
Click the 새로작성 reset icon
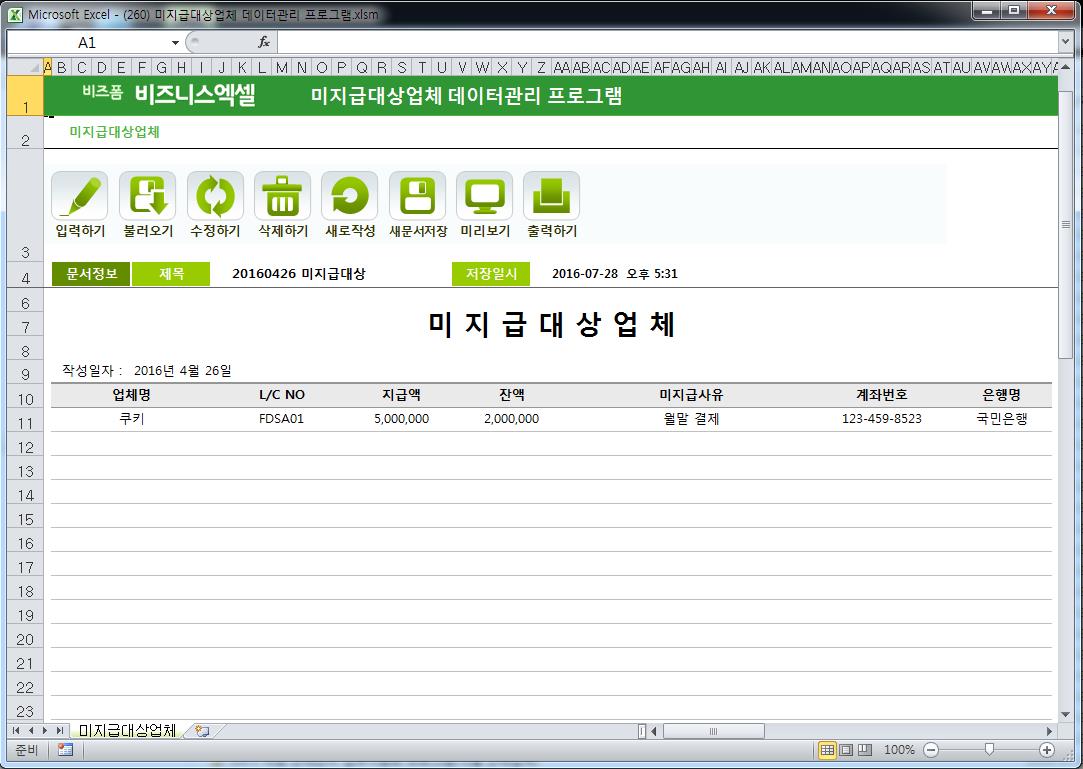tap(349, 196)
